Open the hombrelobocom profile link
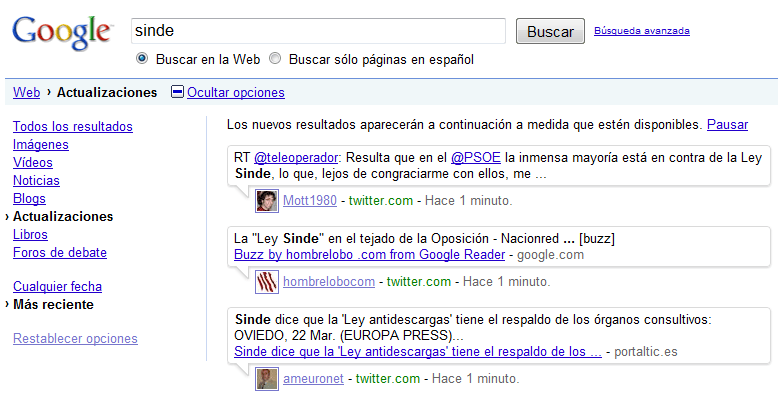 (x=329, y=282)
